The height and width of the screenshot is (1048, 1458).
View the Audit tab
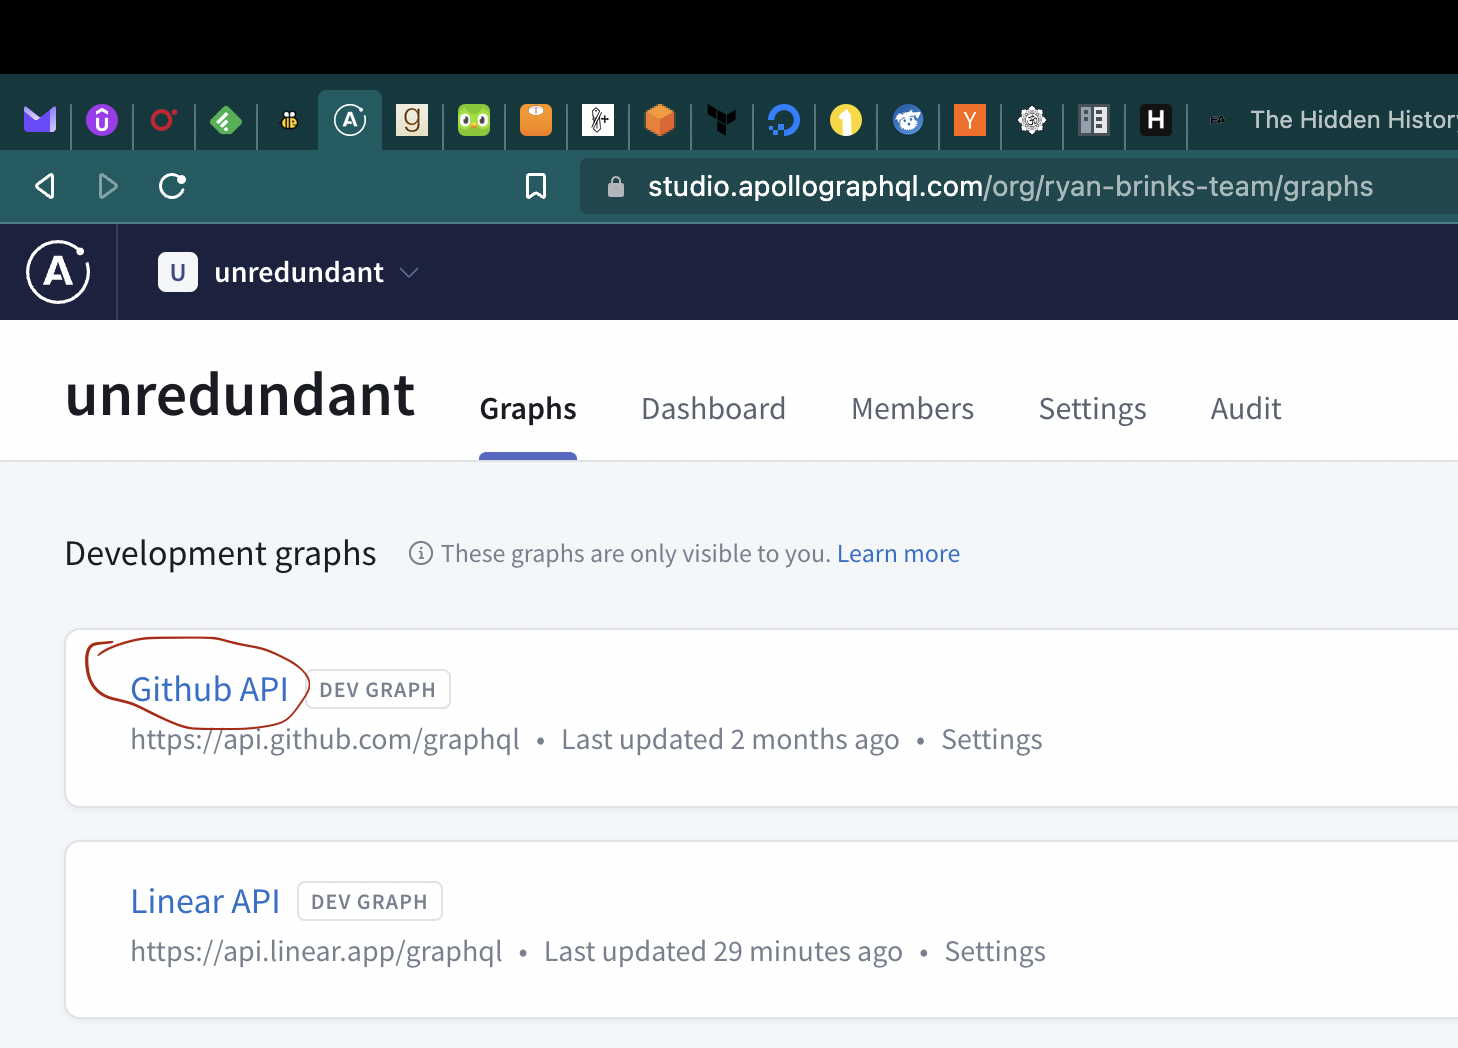click(x=1246, y=409)
